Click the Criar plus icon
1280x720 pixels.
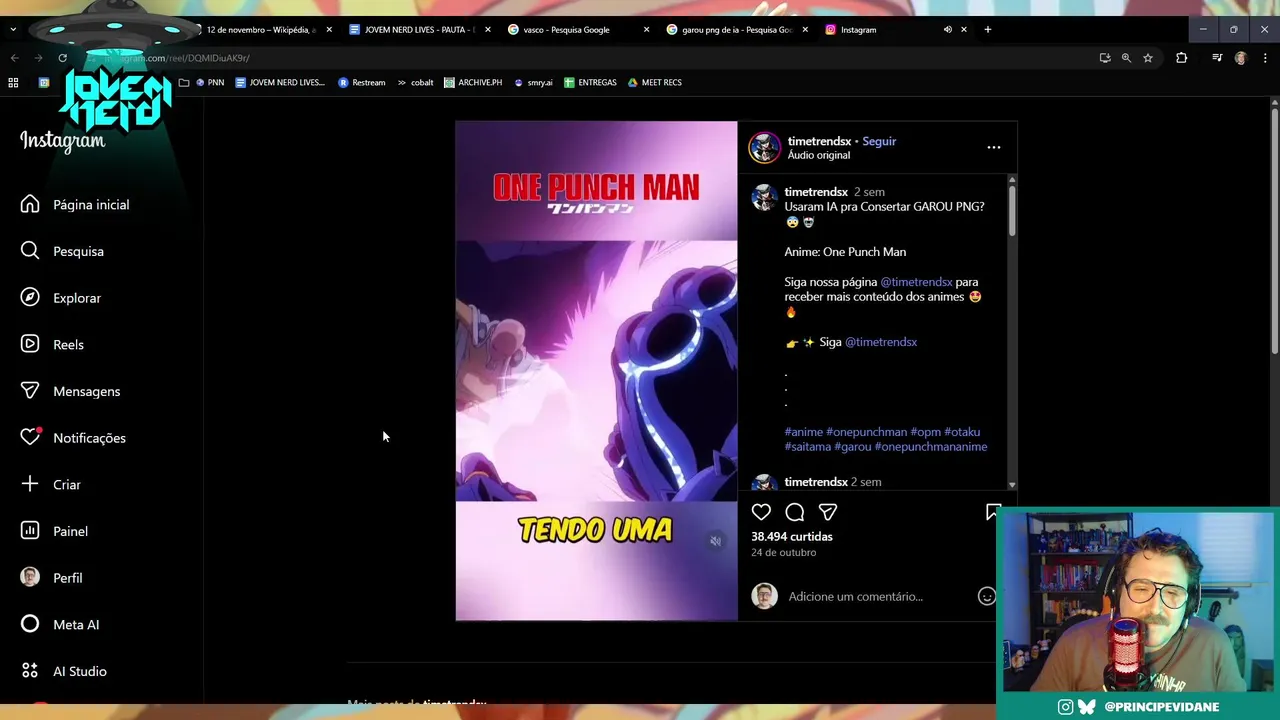point(30,484)
